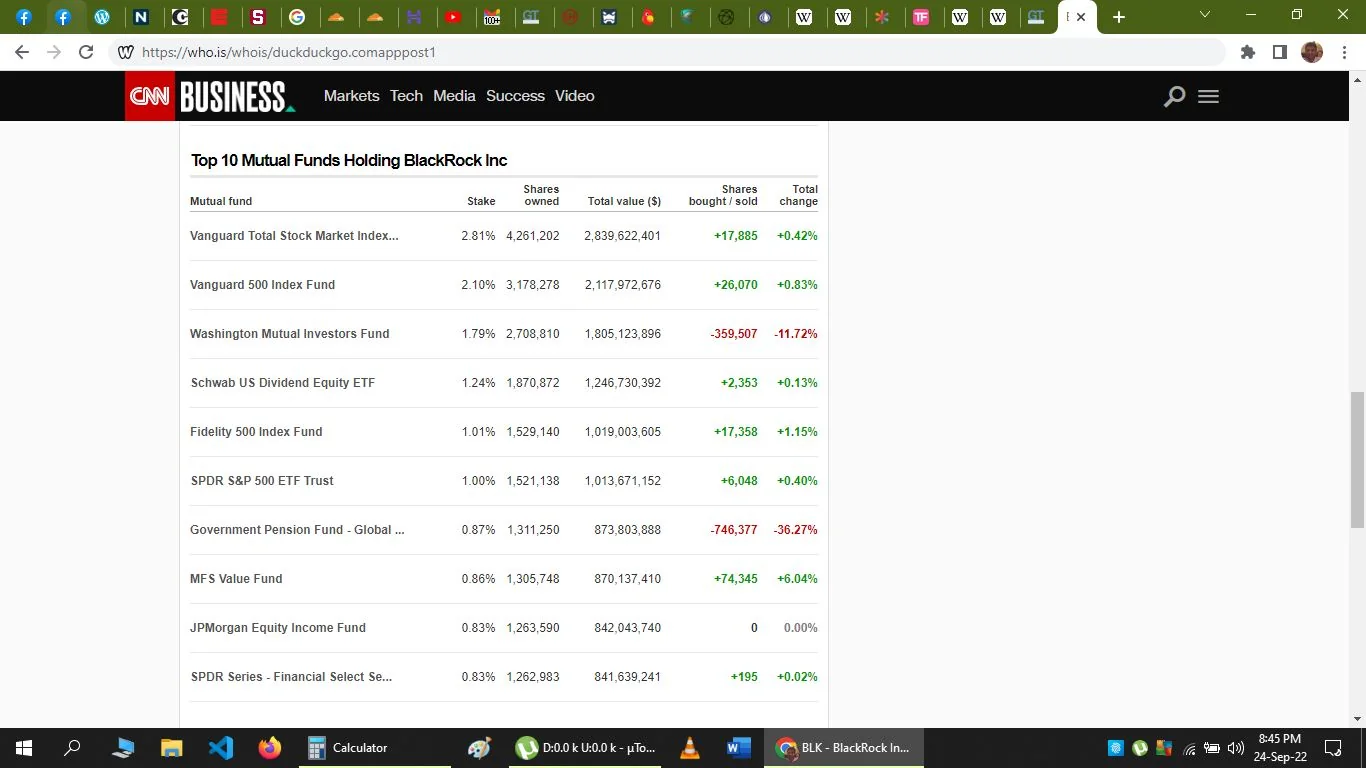Click the red CNN logo
The width and height of the screenshot is (1366, 768).
pyautogui.click(x=150, y=96)
